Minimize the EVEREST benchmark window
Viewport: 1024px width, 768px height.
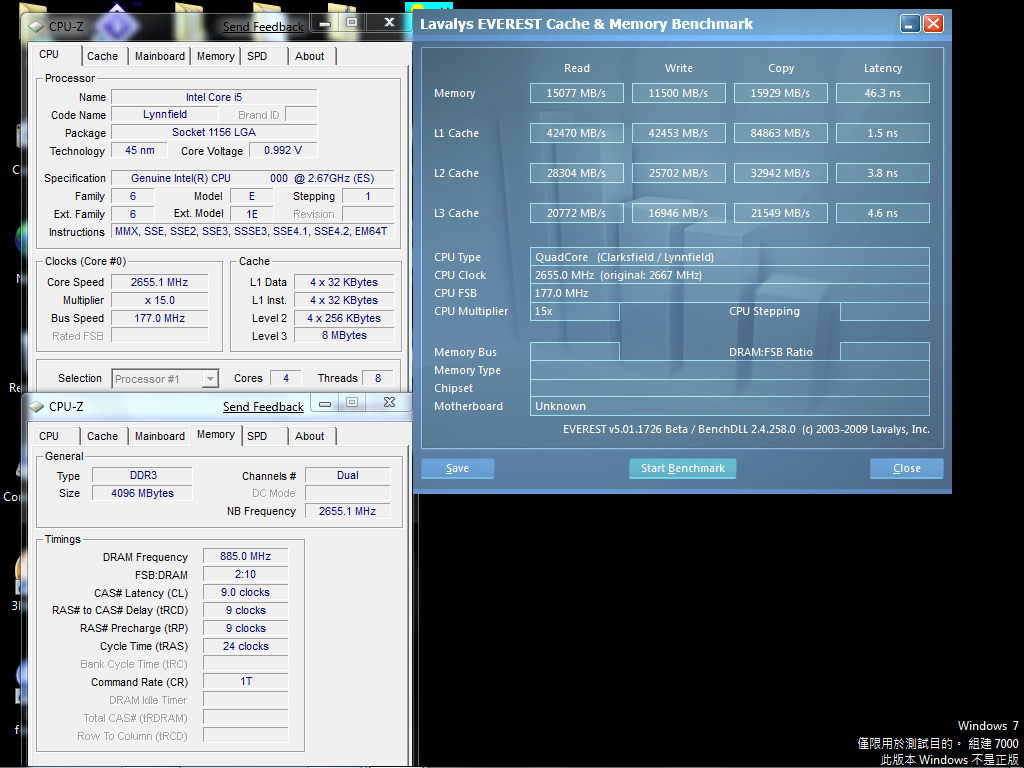pos(910,24)
